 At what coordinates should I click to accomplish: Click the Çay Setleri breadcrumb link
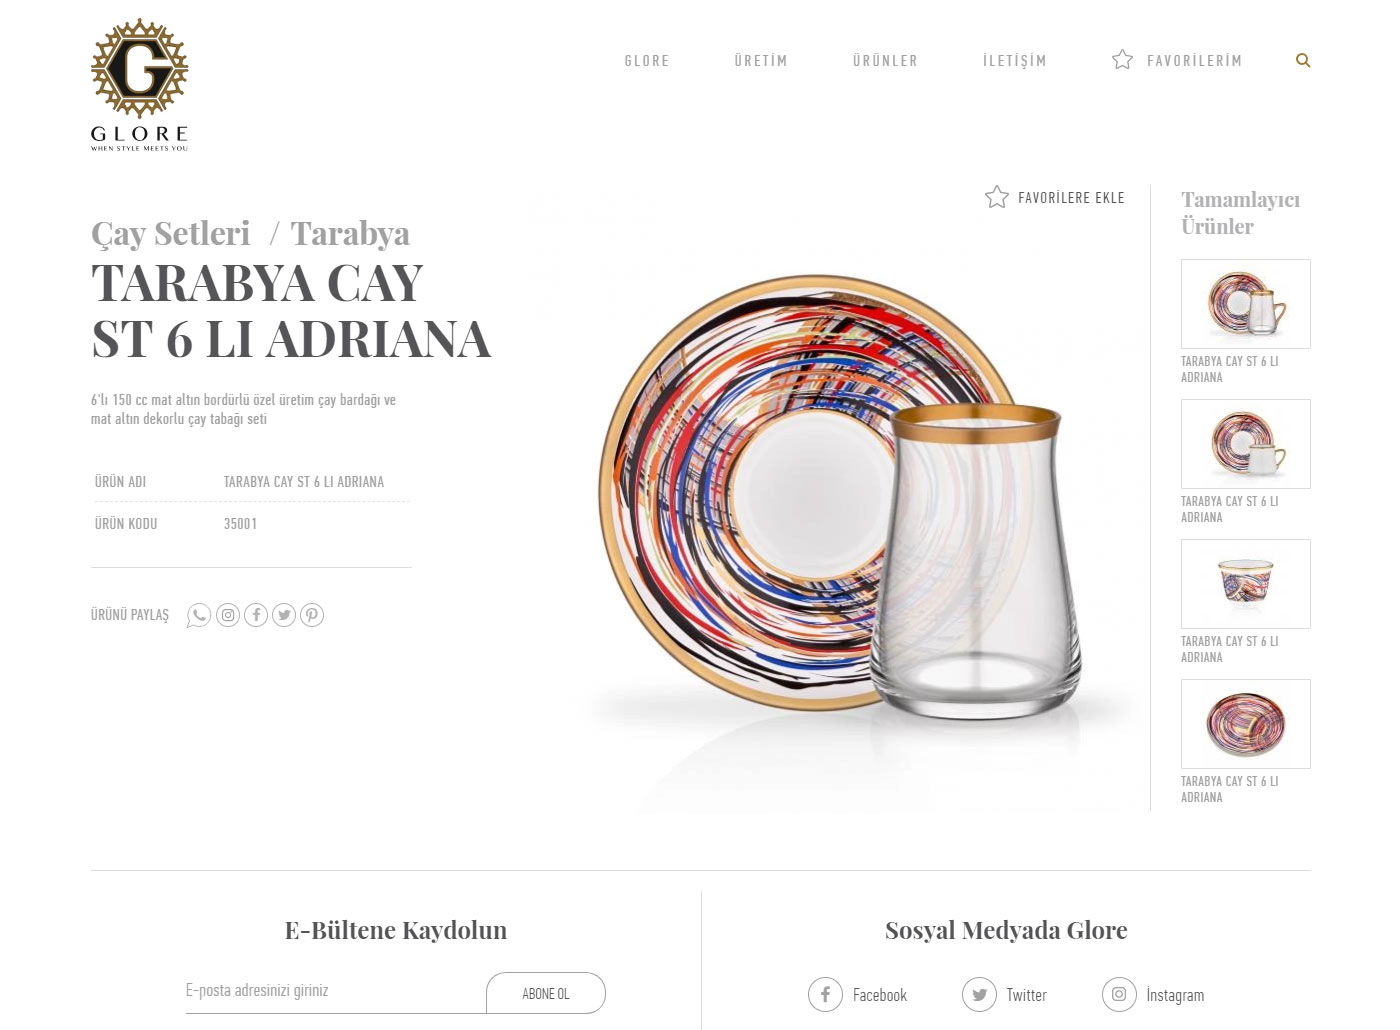pyautogui.click(x=171, y=234)
